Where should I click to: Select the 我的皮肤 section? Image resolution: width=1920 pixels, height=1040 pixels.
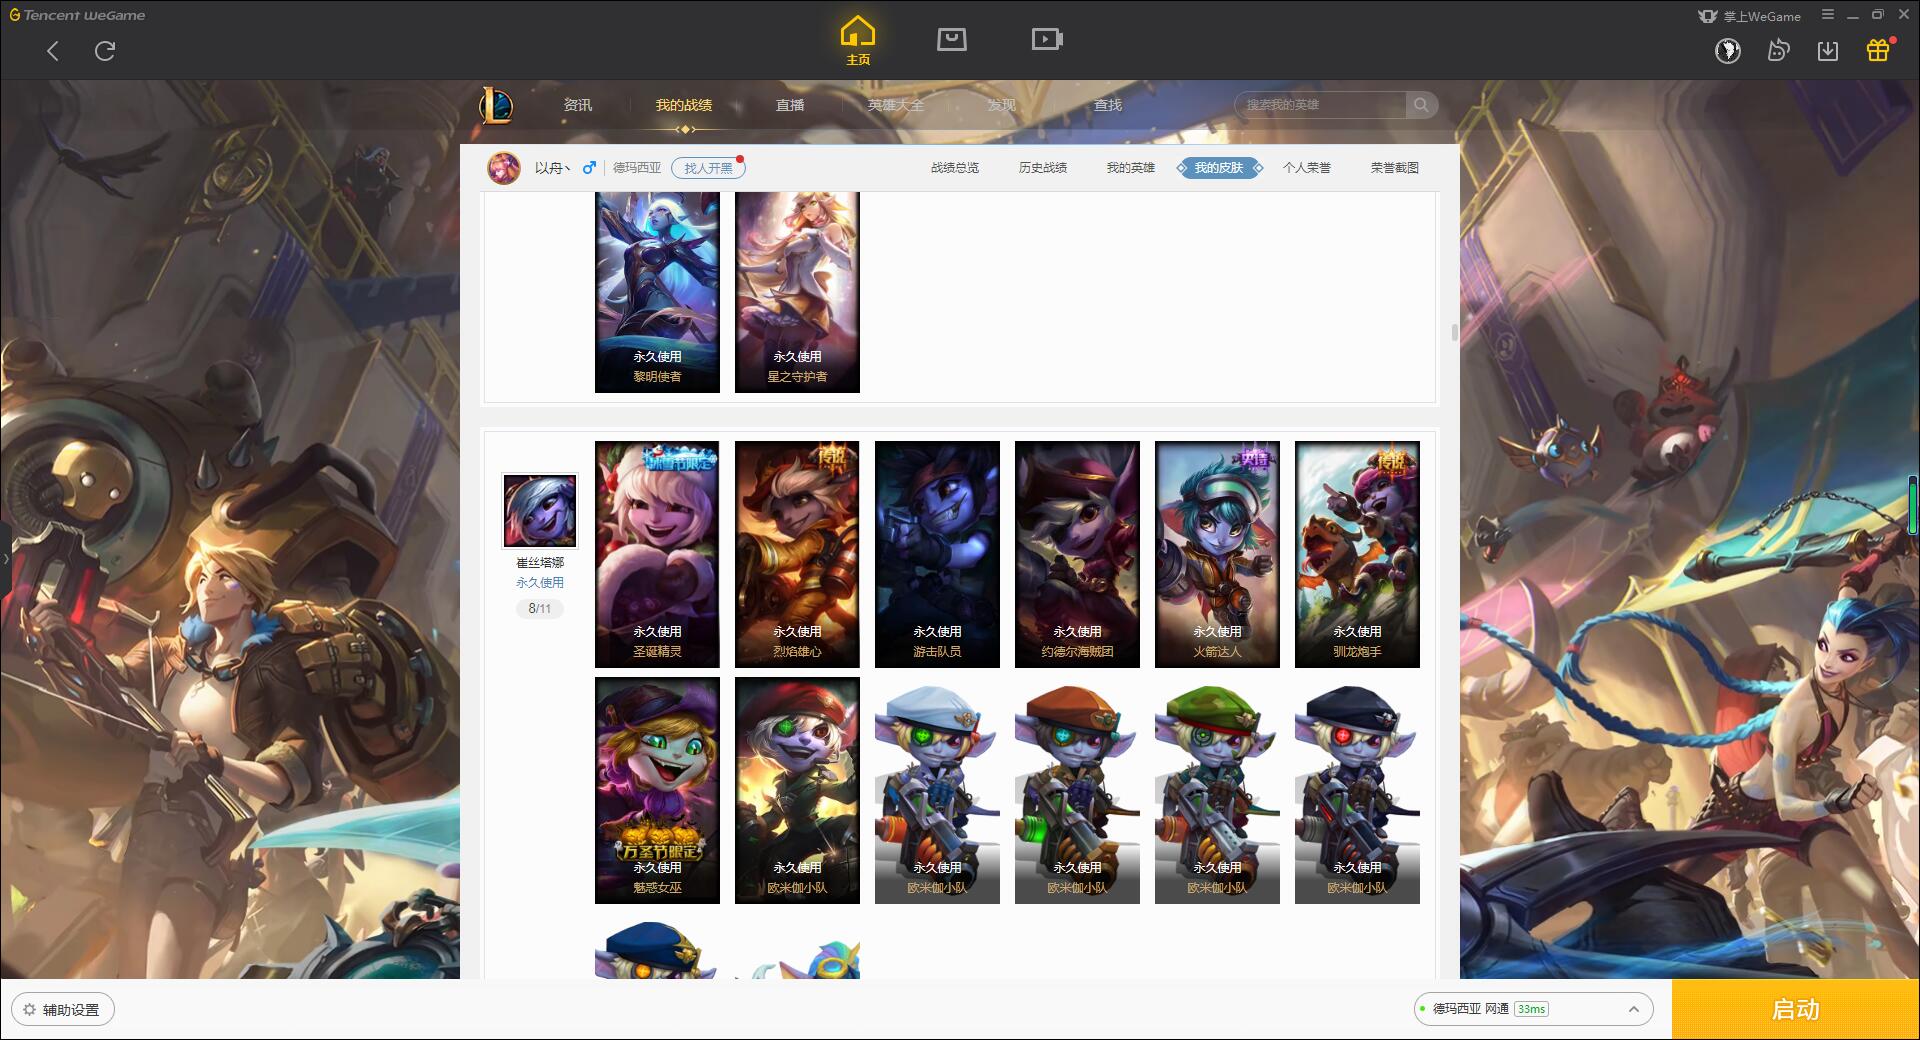(x=1219, y=168)
